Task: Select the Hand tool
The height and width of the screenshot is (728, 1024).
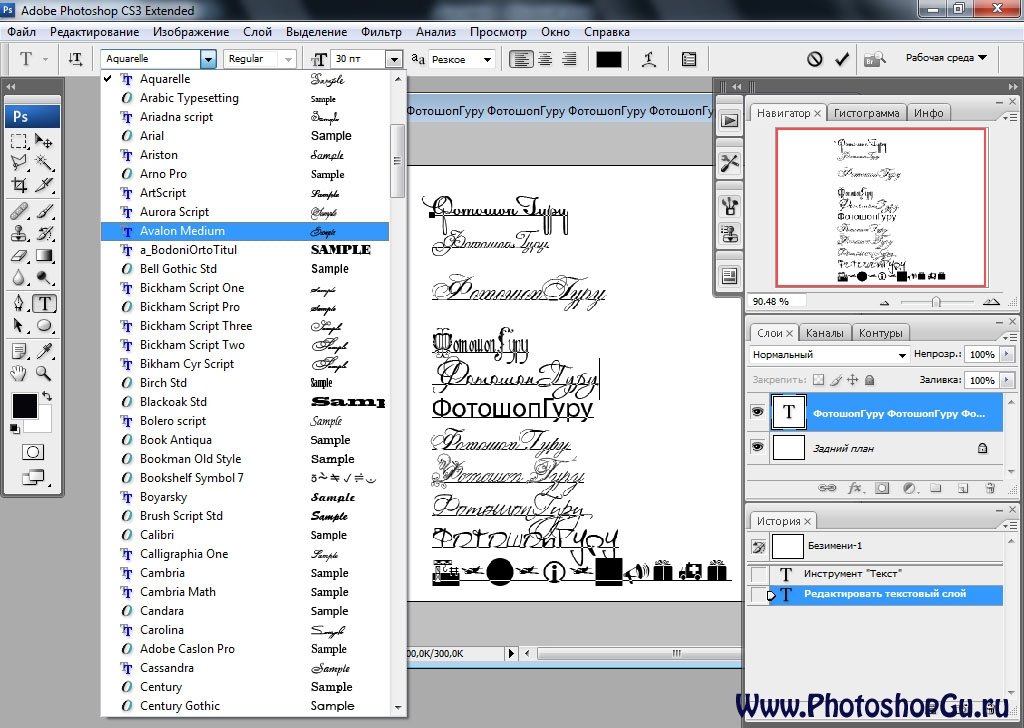Action: (19, 373)
